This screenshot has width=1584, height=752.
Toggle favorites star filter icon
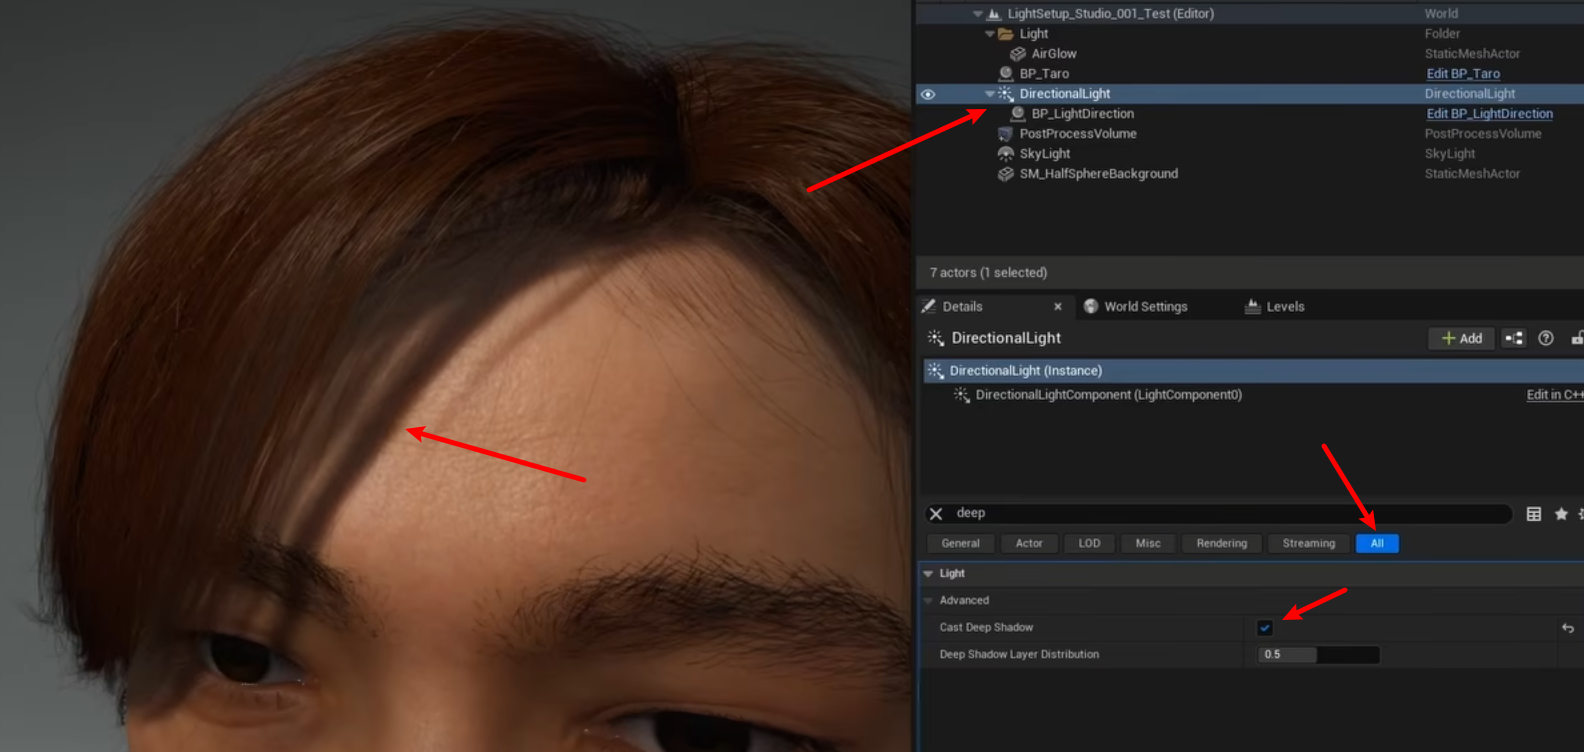[x=1561, y=514]
